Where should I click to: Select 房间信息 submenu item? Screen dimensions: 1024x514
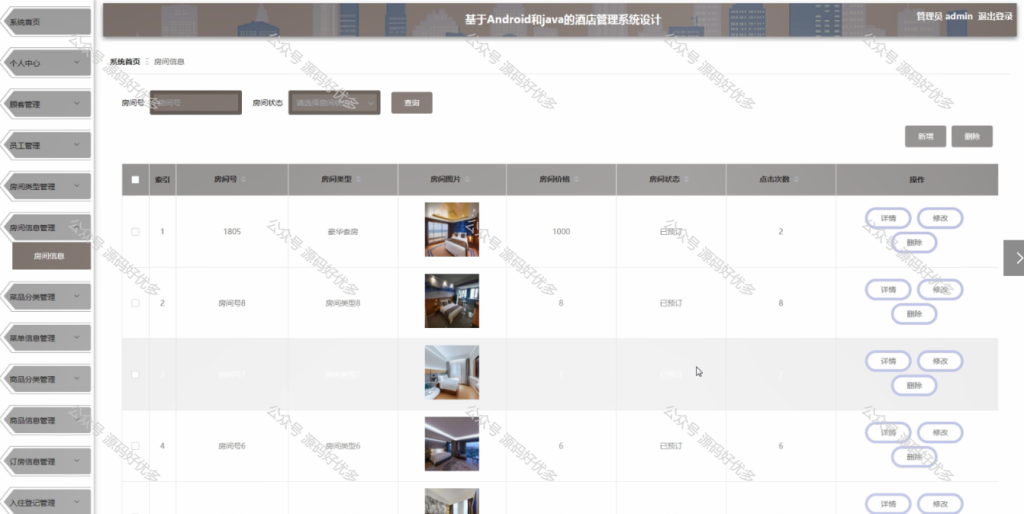52,256
